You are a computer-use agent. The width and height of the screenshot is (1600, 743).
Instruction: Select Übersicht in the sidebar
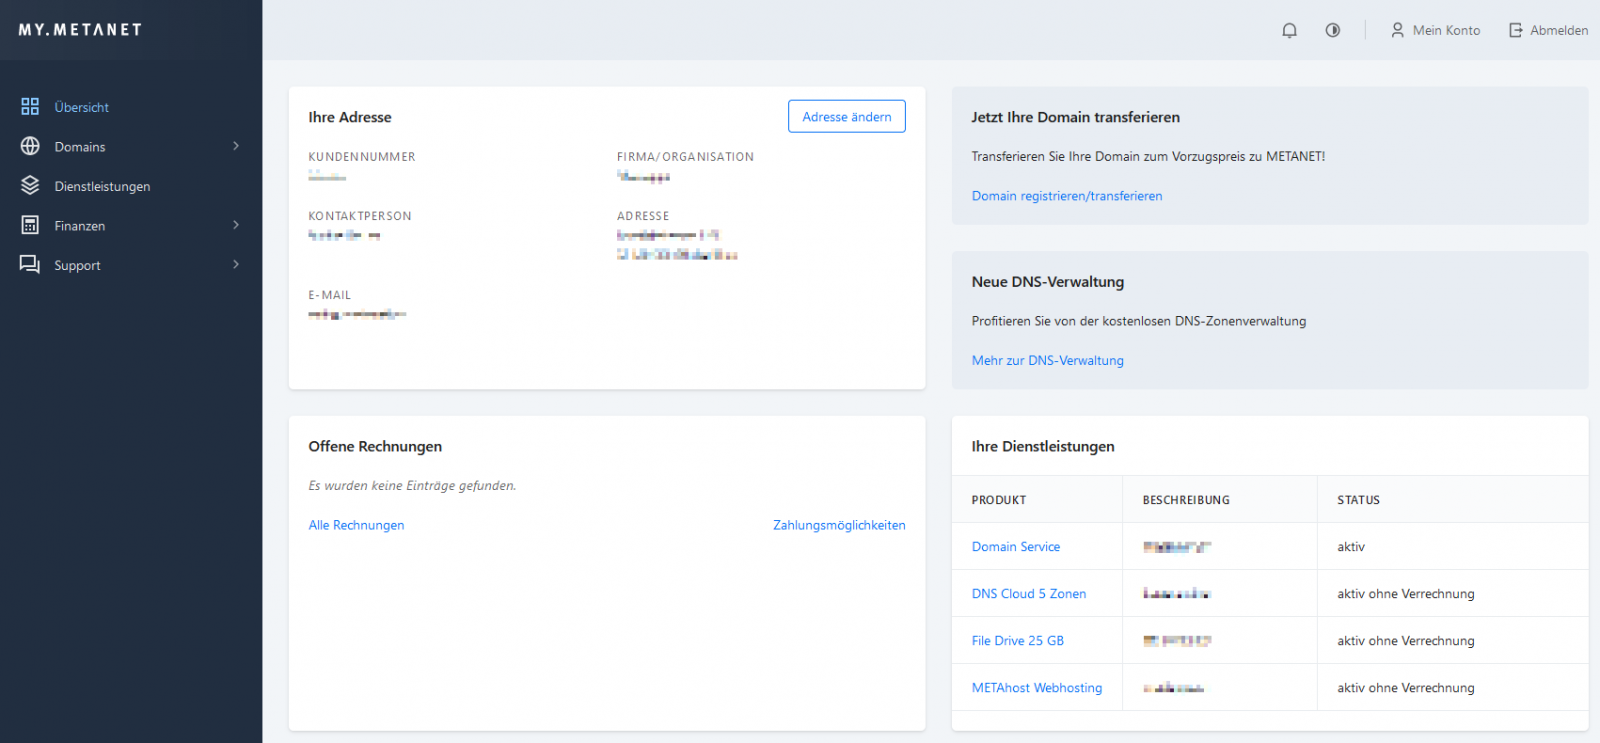(x=82, y=107)
